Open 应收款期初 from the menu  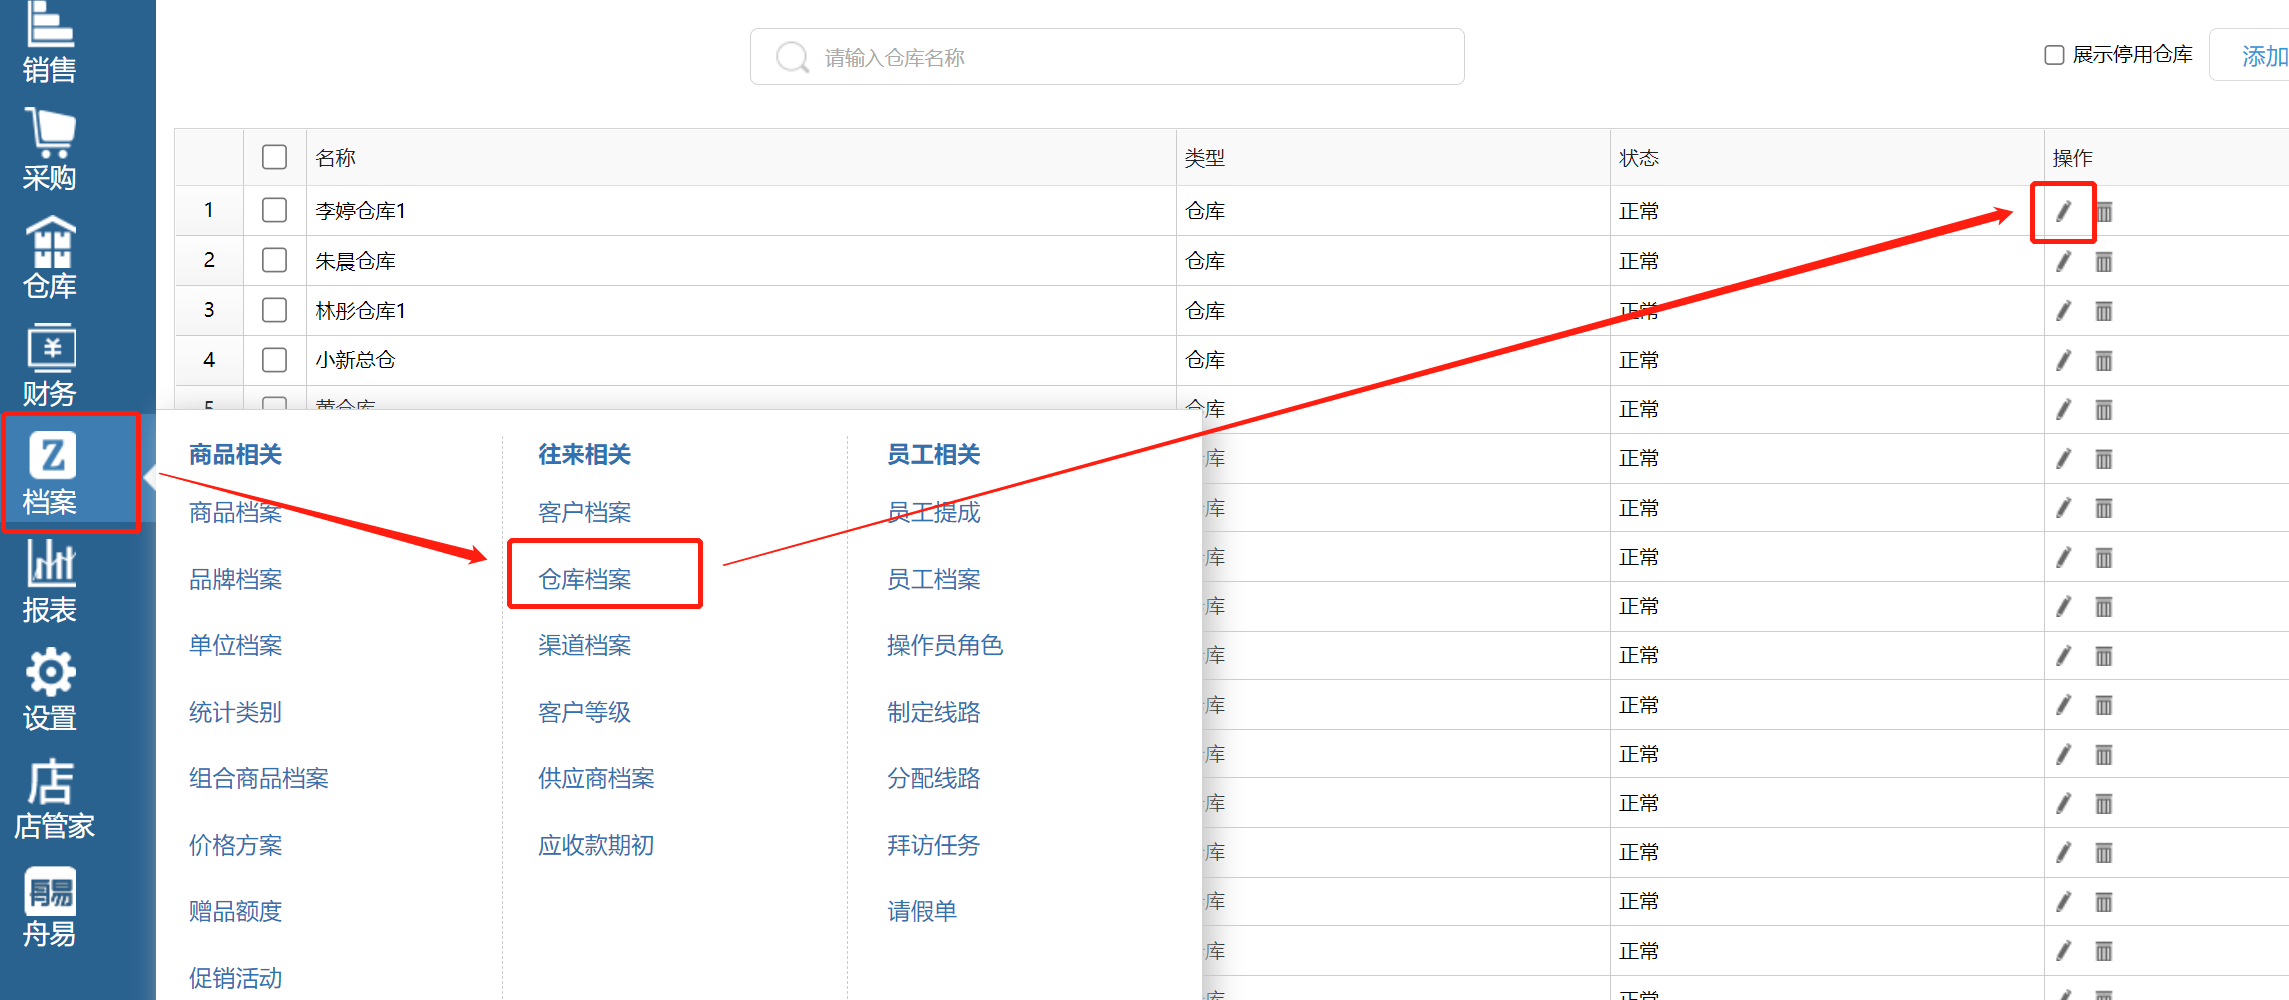596,845
